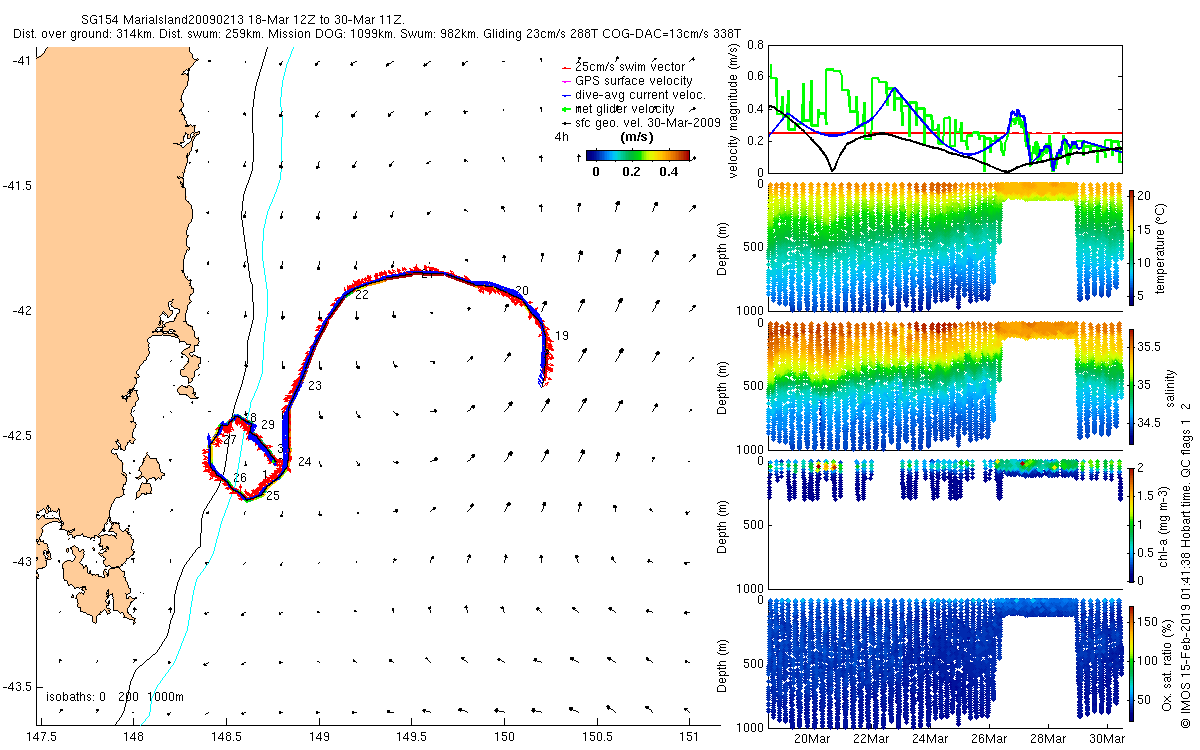Click the '30Mar' date tick label
Image resolution: width=1200 pixels, height=750 pixels.
[x=1107, y=738]
